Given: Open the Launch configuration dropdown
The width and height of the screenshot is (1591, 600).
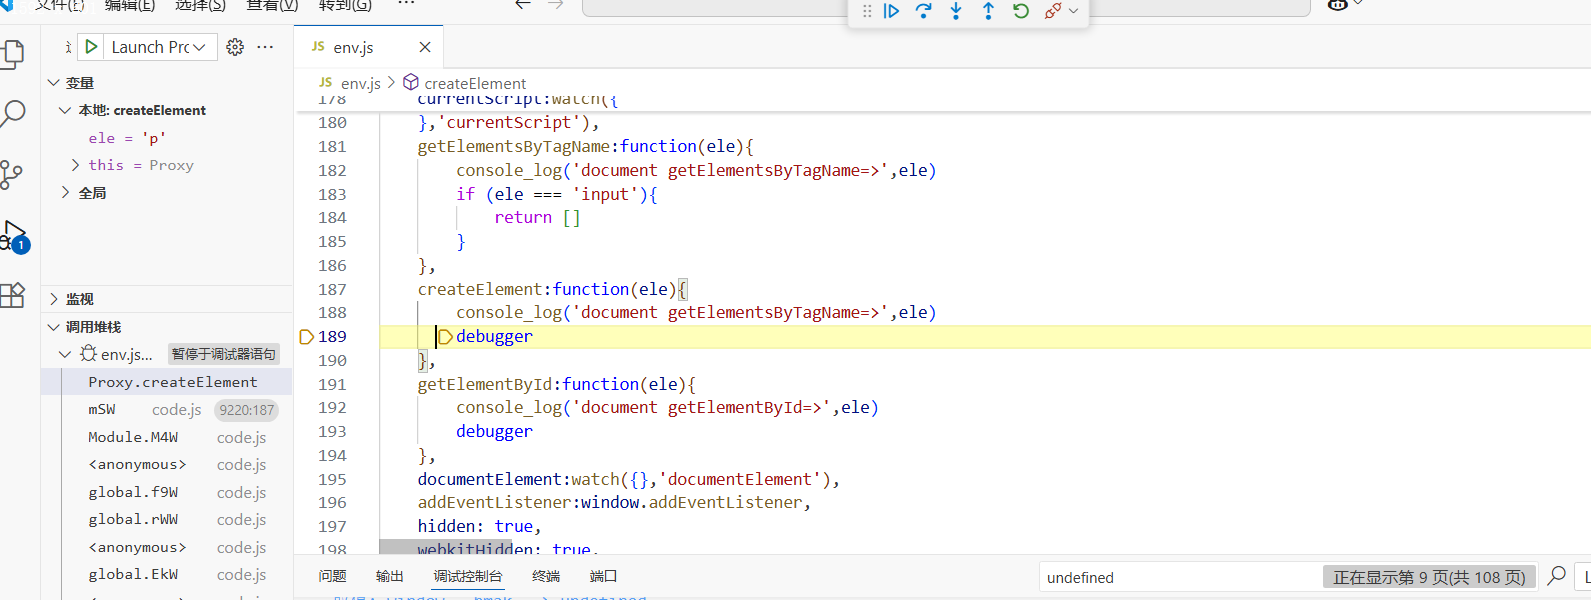Looking at the screenshot, I should click(158, 47).
